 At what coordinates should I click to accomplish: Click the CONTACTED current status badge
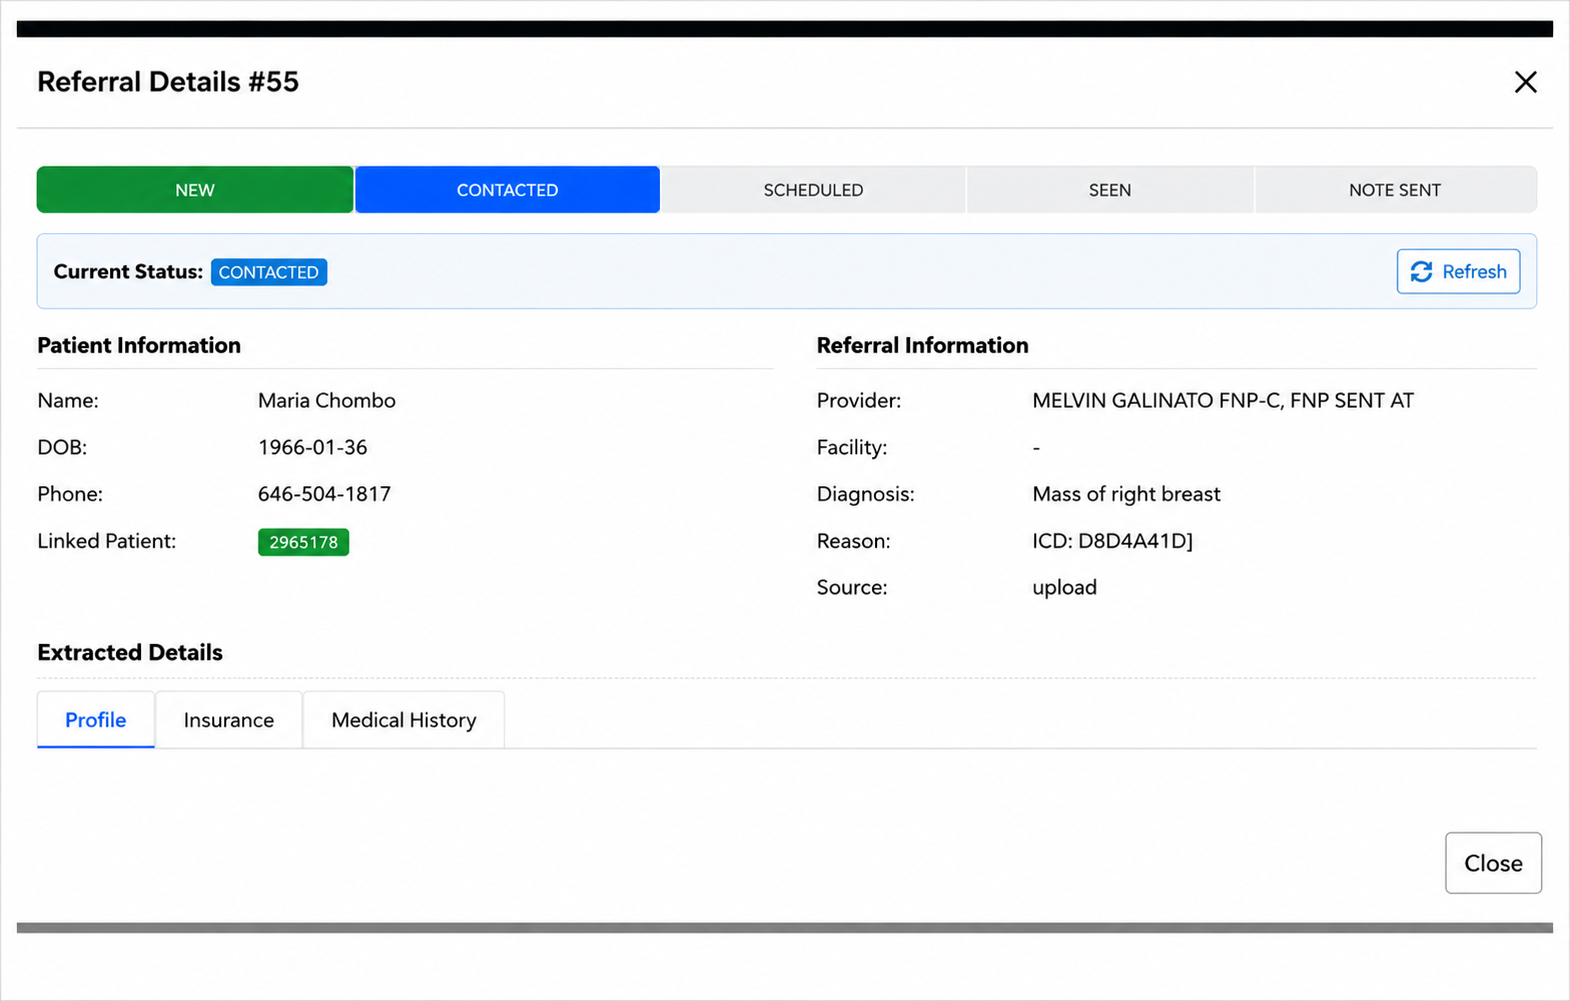coord(269,272)
